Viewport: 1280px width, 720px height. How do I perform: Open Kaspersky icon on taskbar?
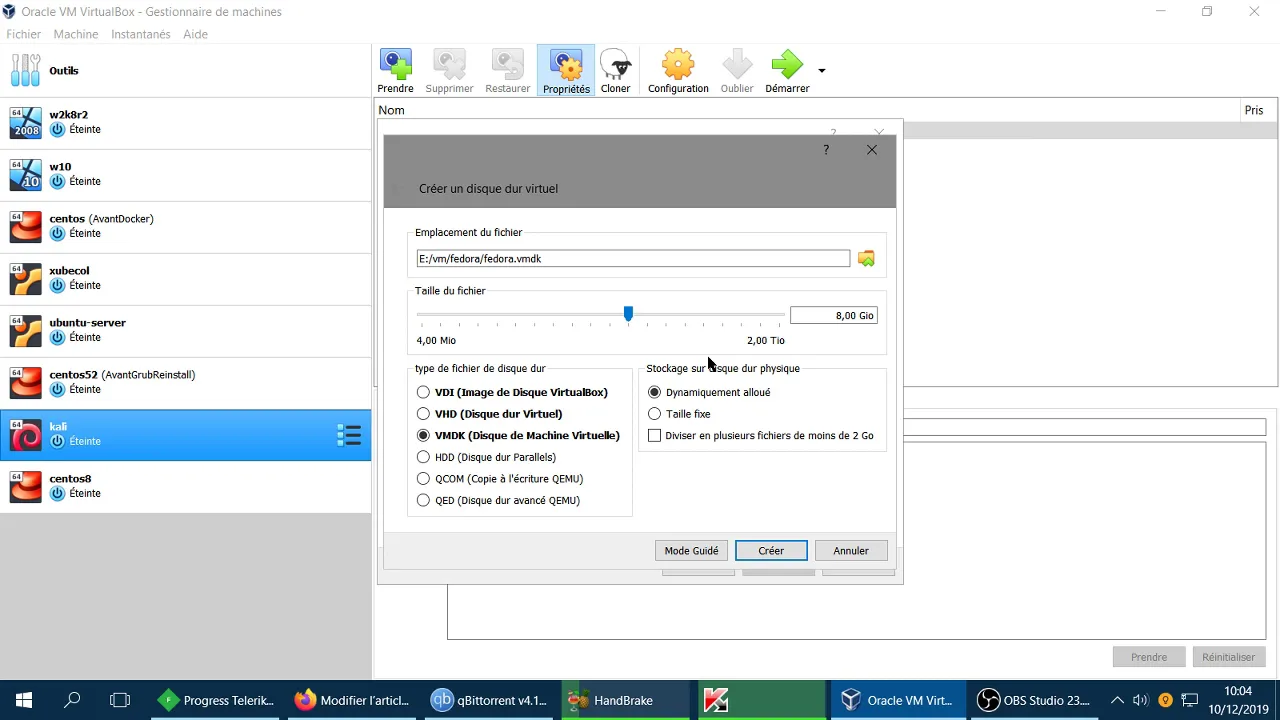[x=716, y=700]
